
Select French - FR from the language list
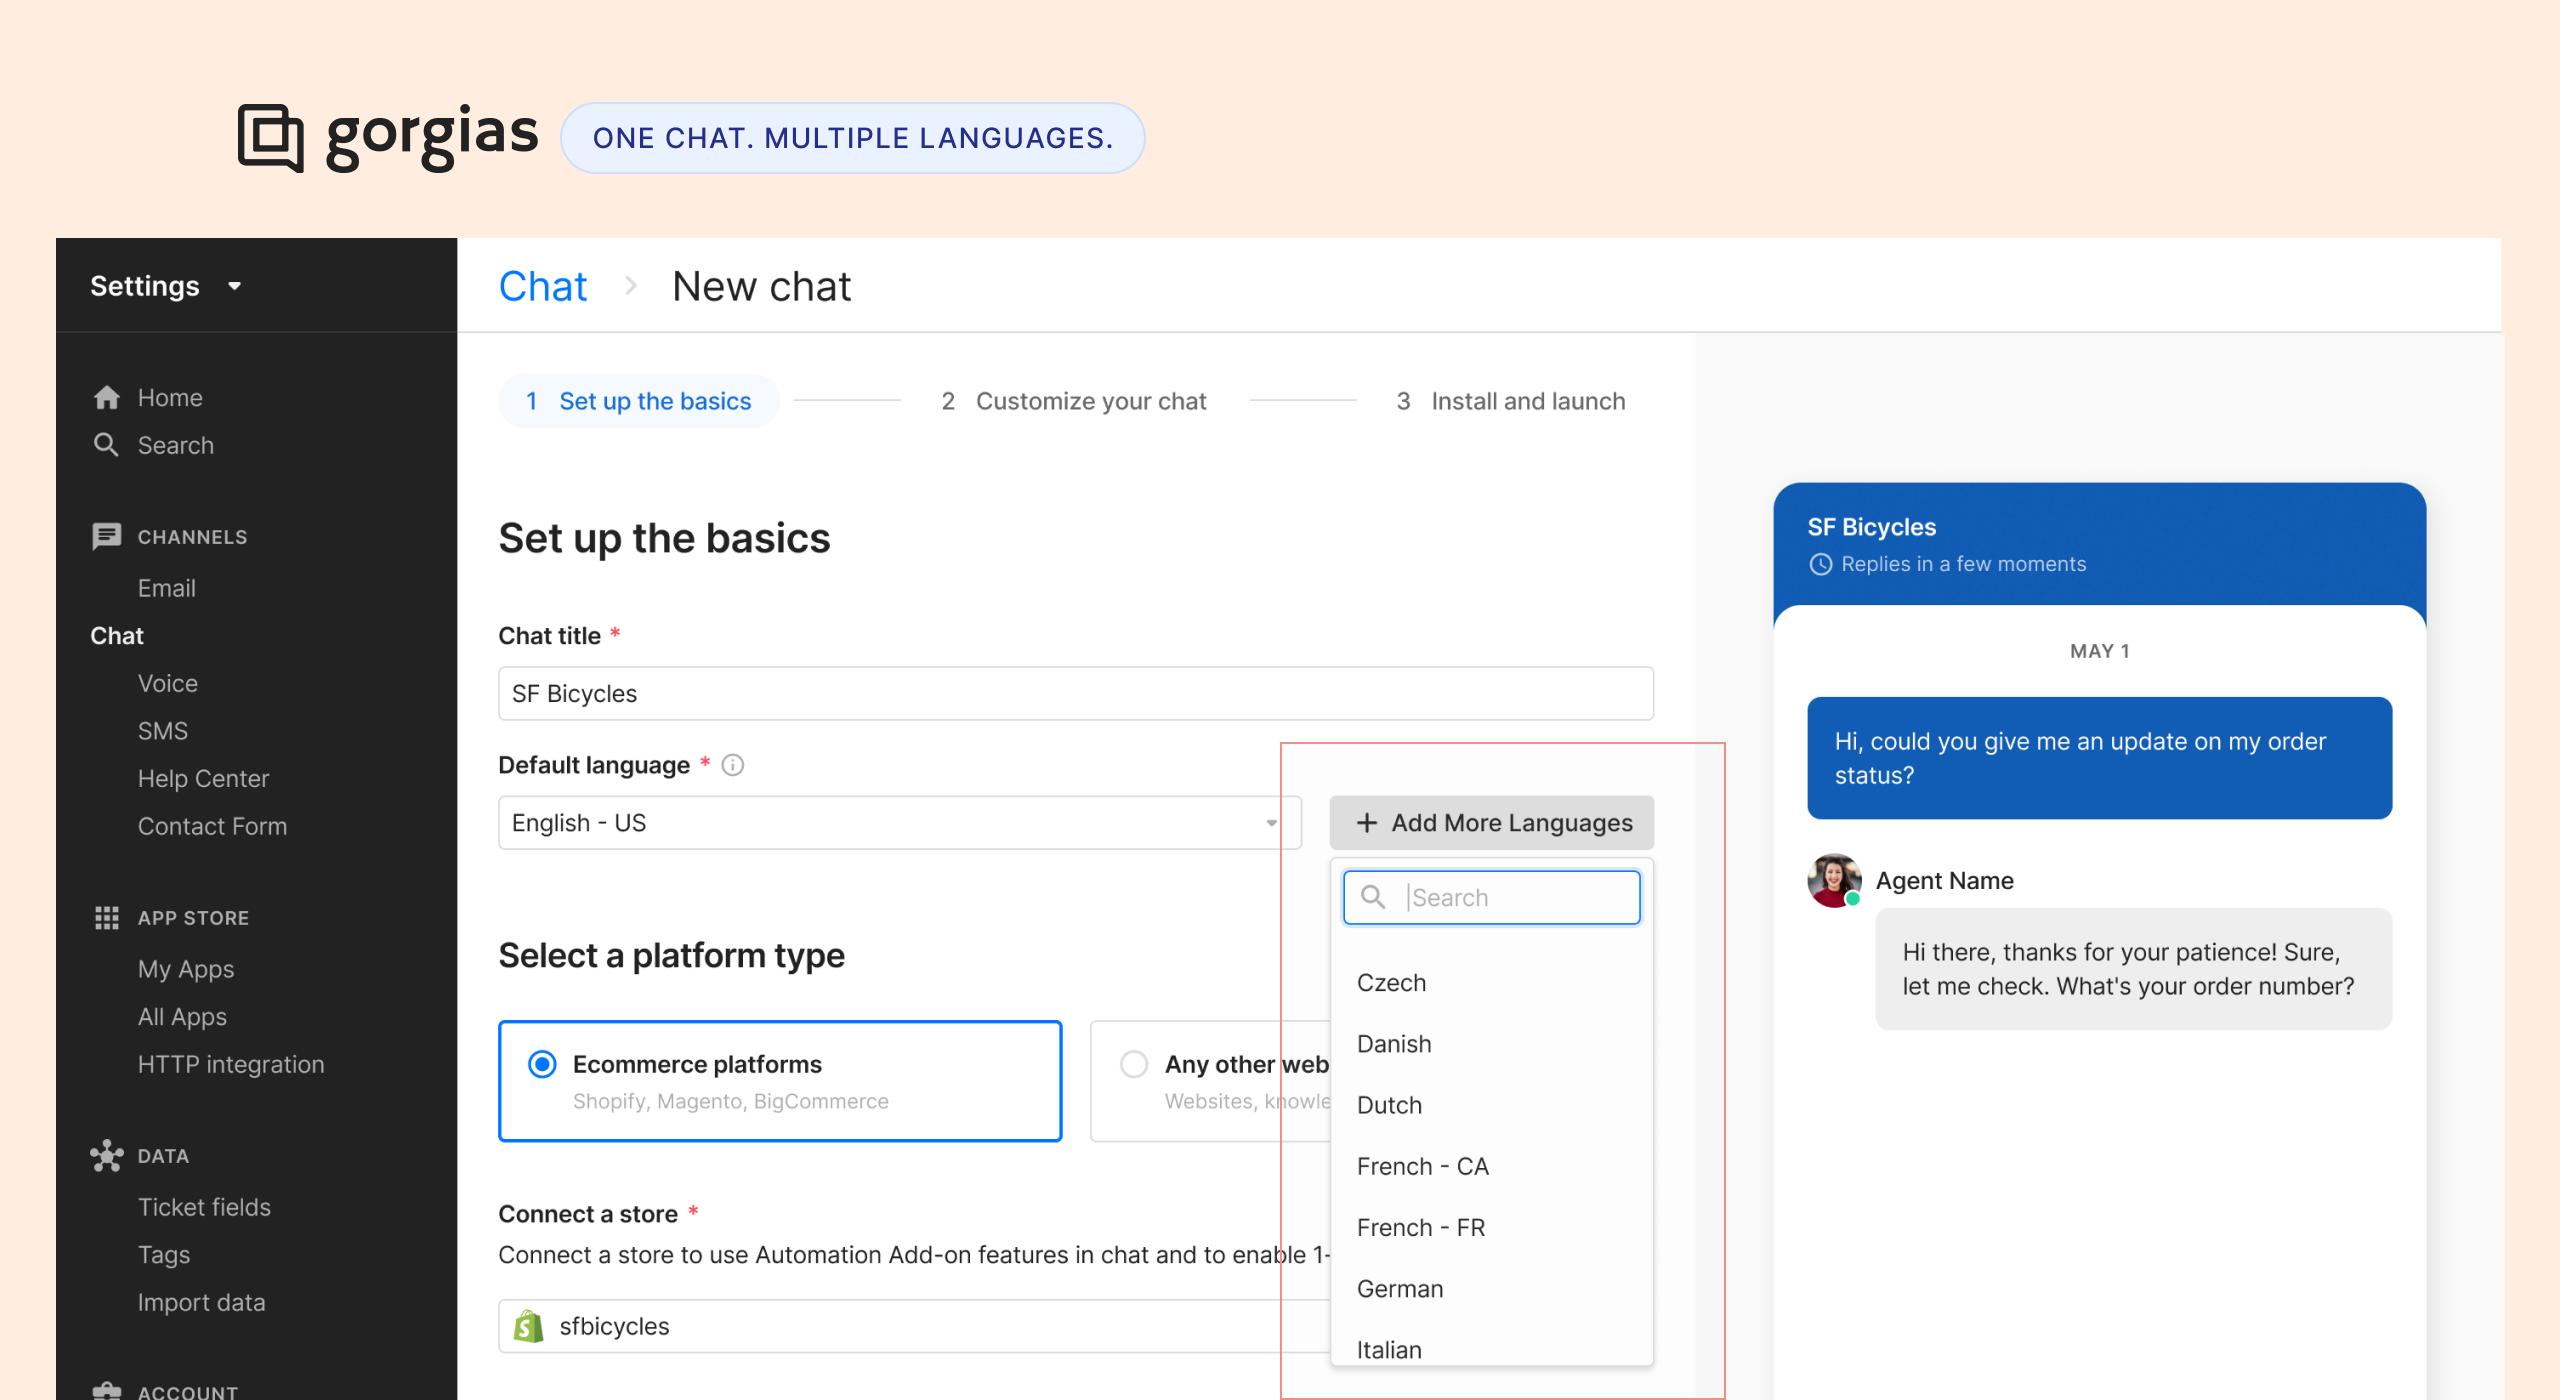tap(1491, 1227)
